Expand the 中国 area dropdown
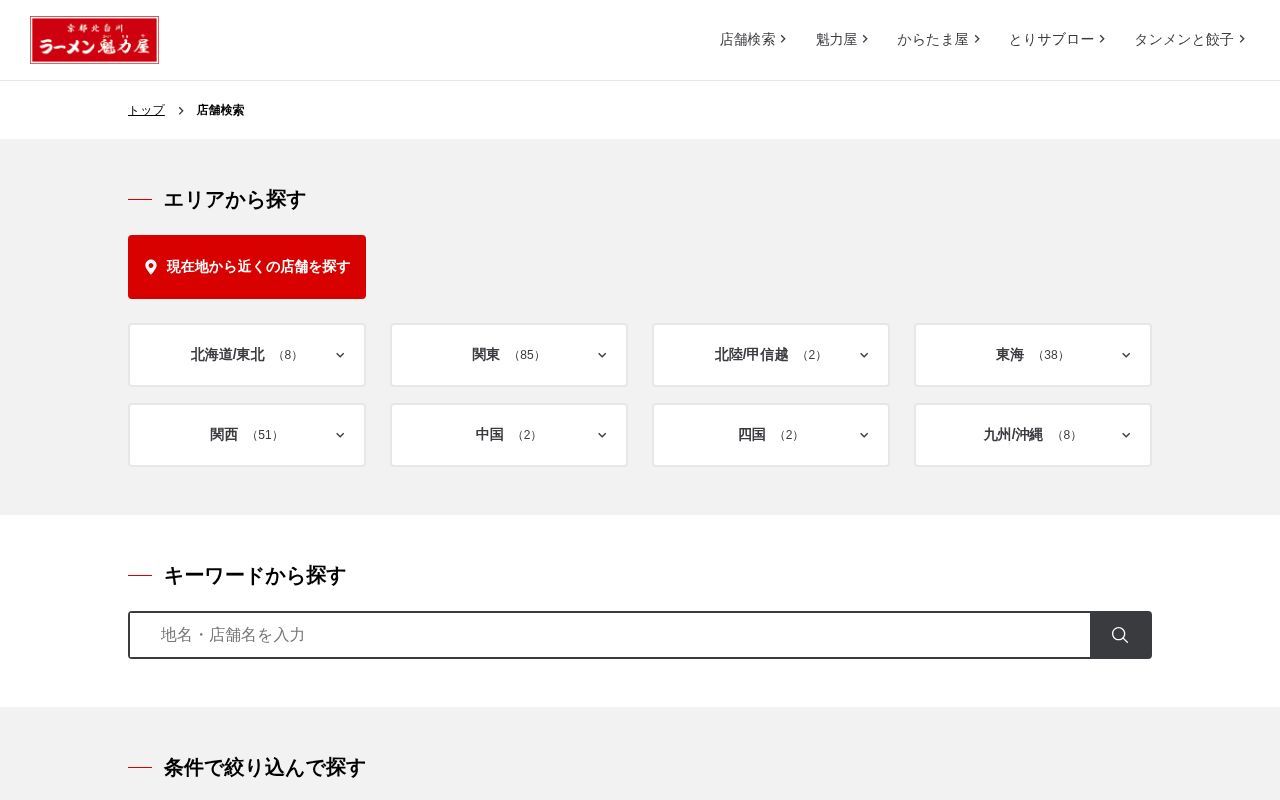Viewport: 1280px width, 800px height. (509, 435)
